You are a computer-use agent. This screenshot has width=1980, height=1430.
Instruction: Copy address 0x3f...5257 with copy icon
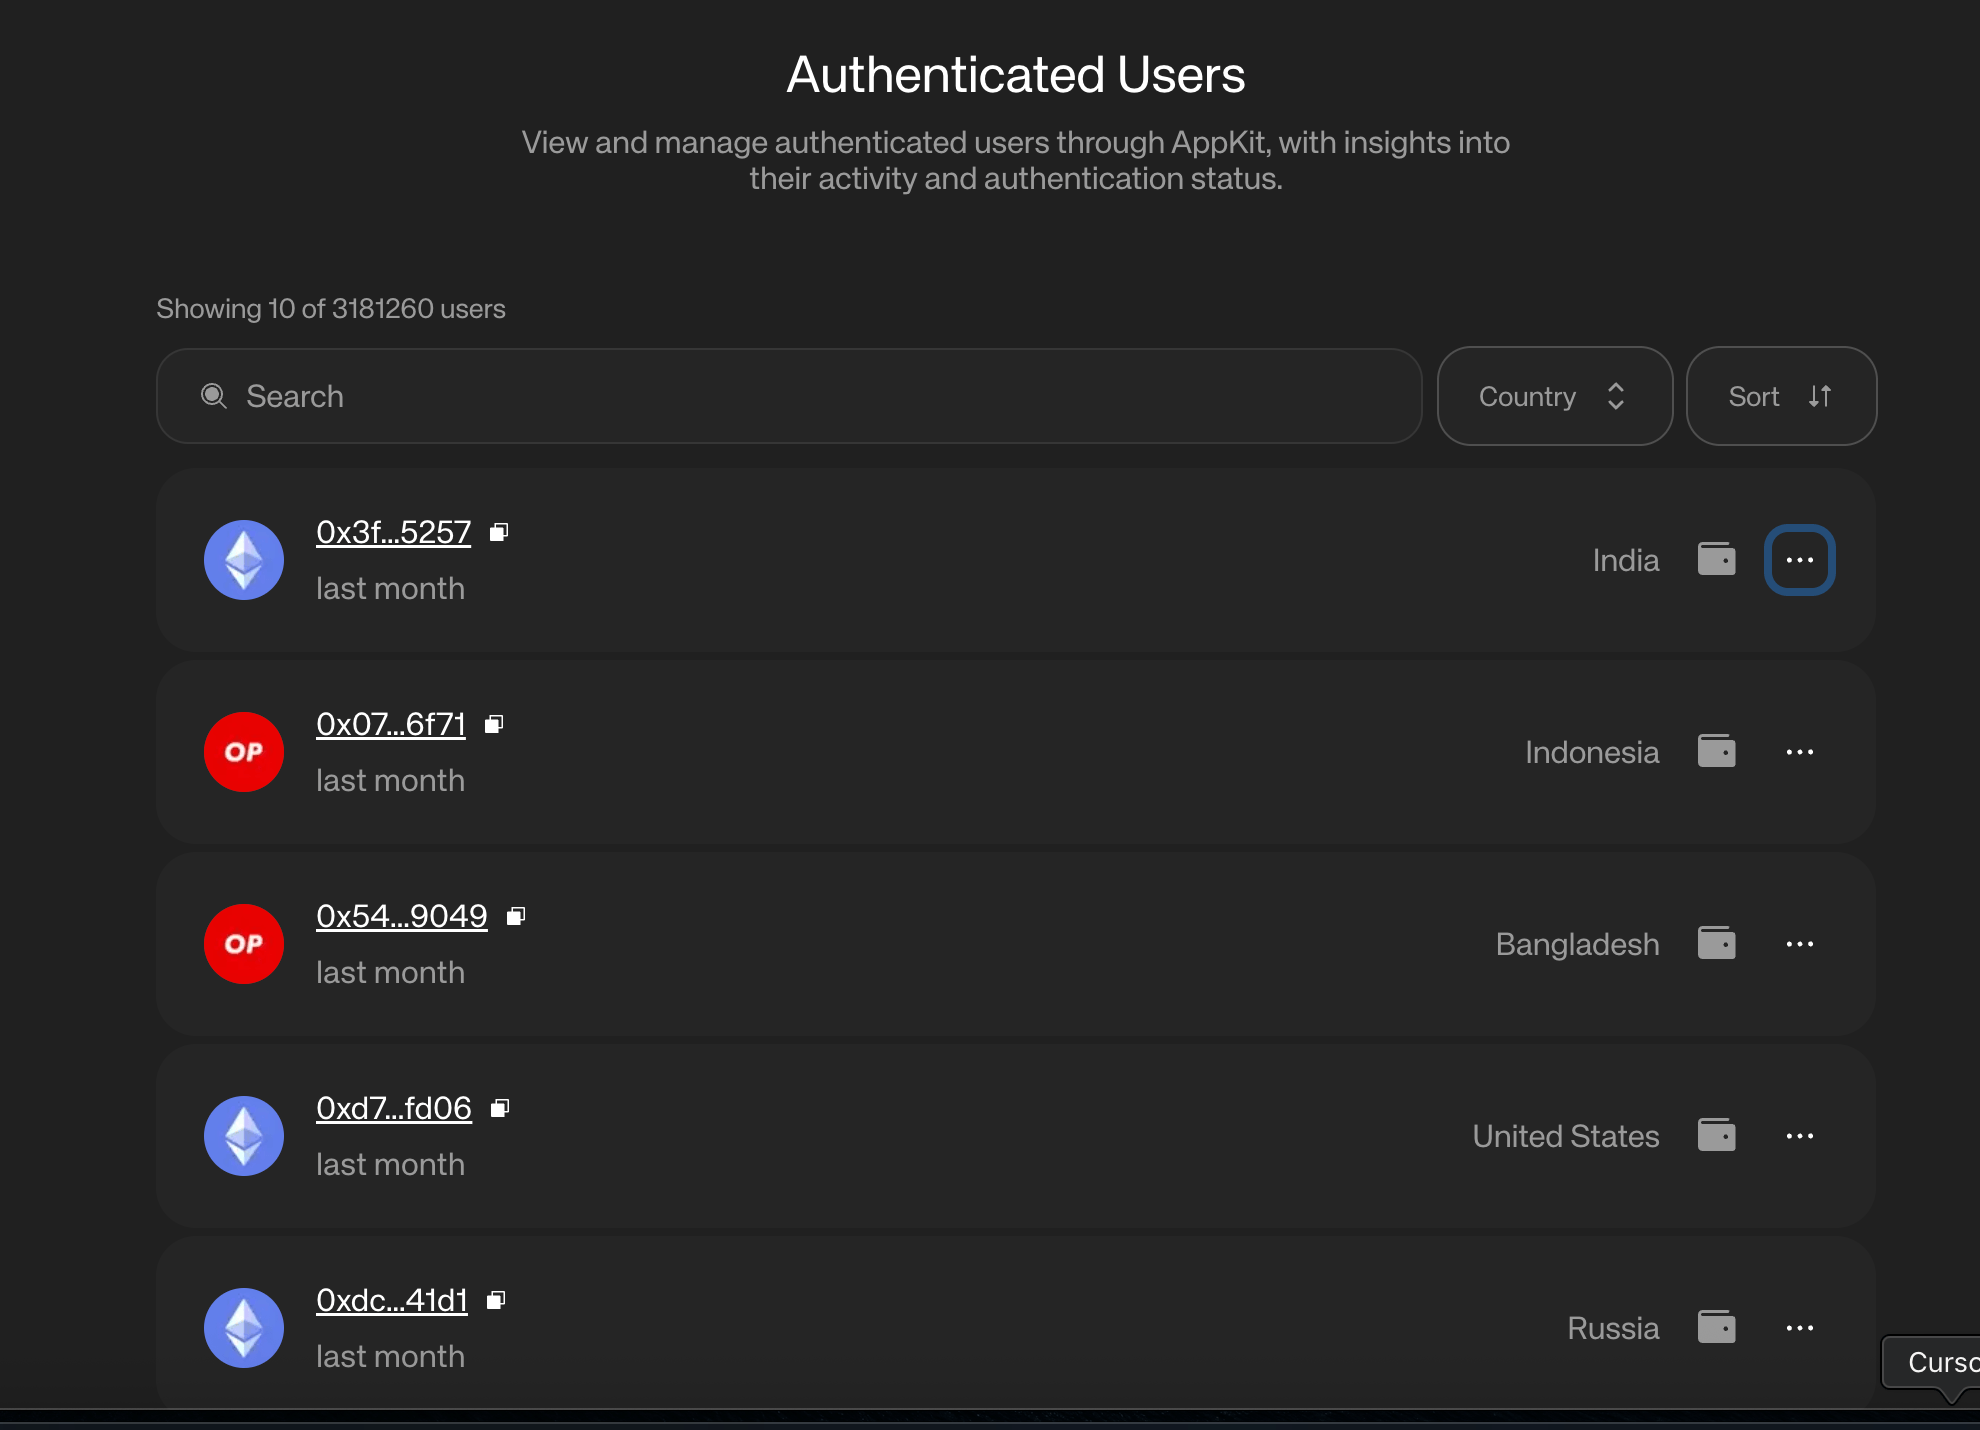tap(499, 532)
